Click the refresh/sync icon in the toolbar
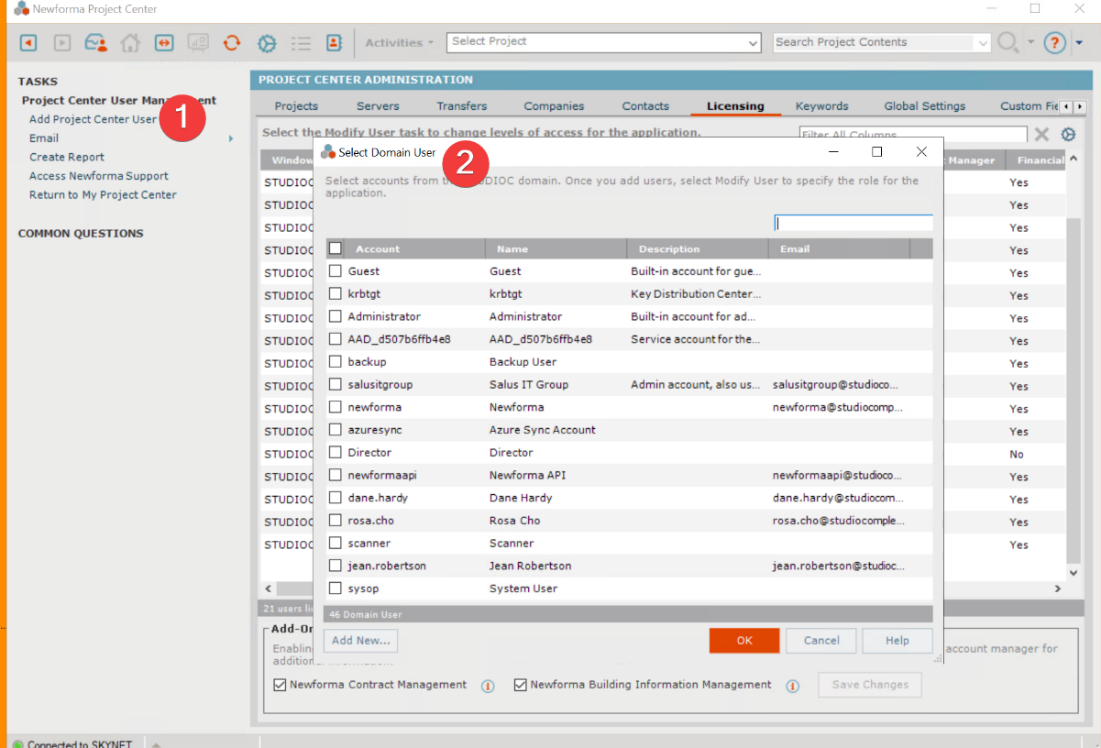 point(231,43)
